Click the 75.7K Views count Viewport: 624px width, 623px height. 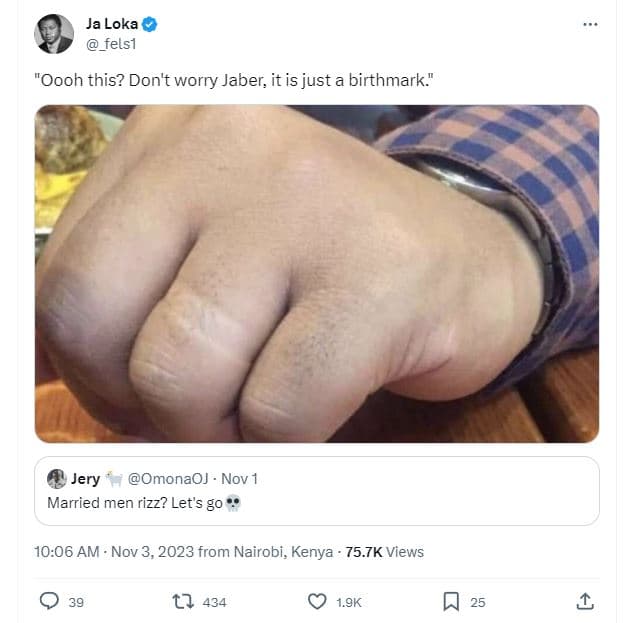coord(384,551)
